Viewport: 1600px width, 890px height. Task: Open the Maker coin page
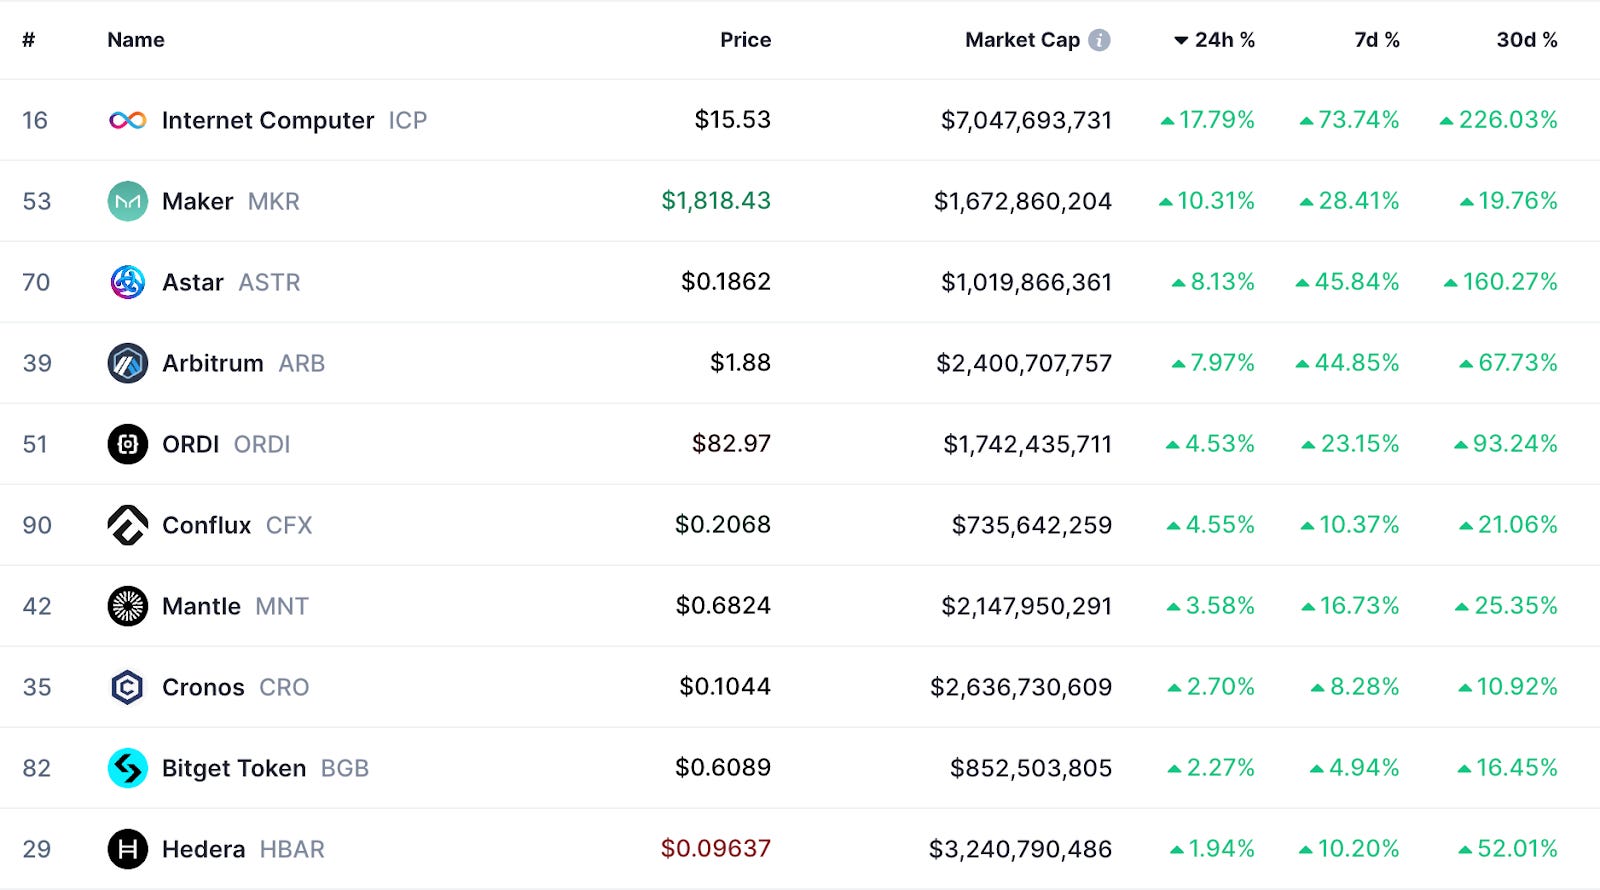point(197,201)
